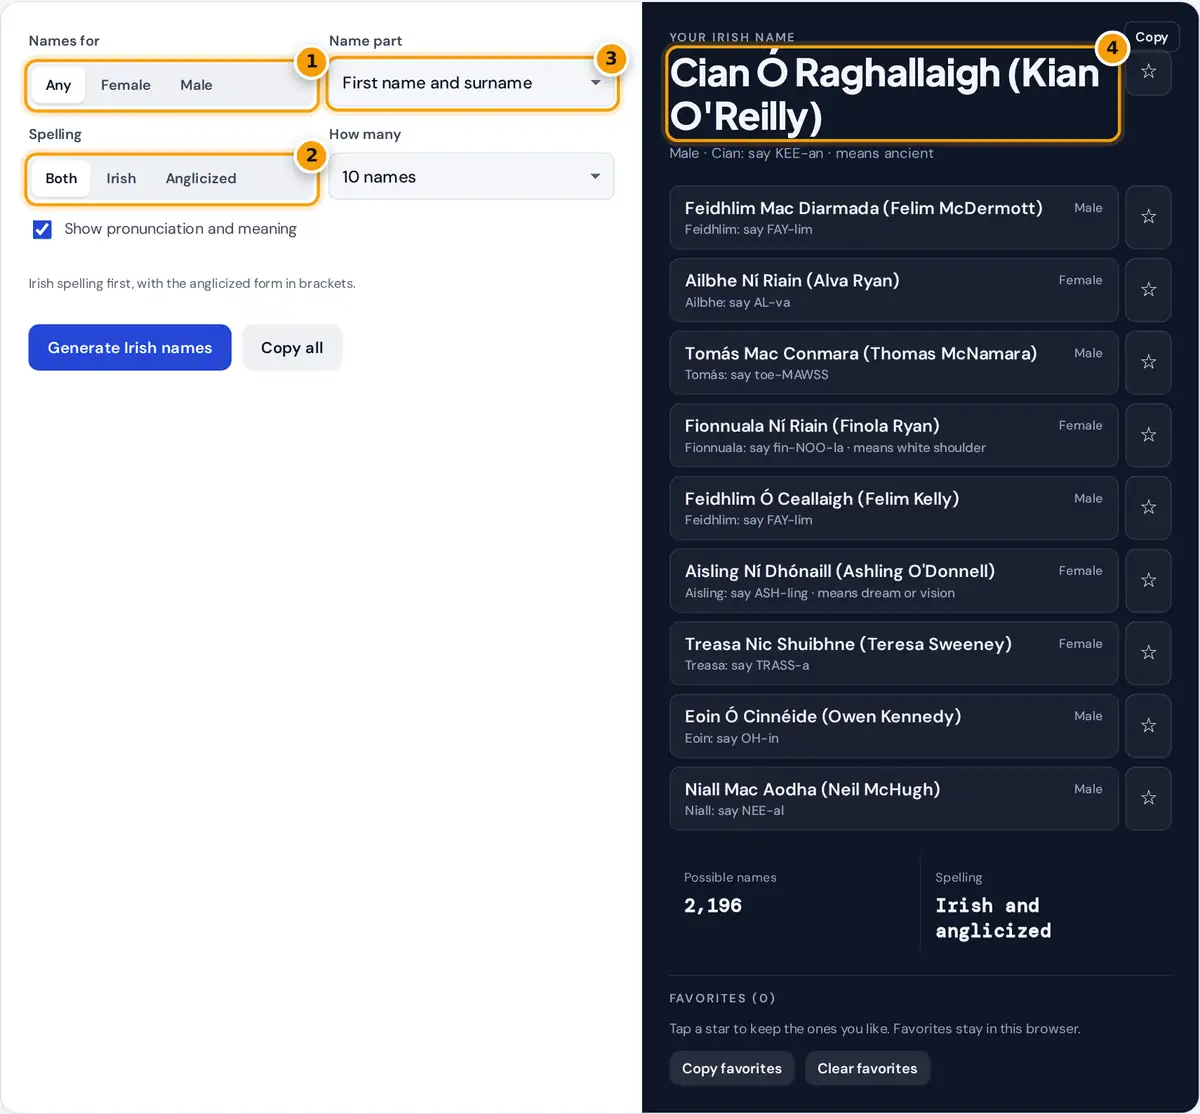Viewport: 1200px width, 1114px height.
Task: Star Feidhlim Ó Ceallaigh name
Action: [1148, 507]
